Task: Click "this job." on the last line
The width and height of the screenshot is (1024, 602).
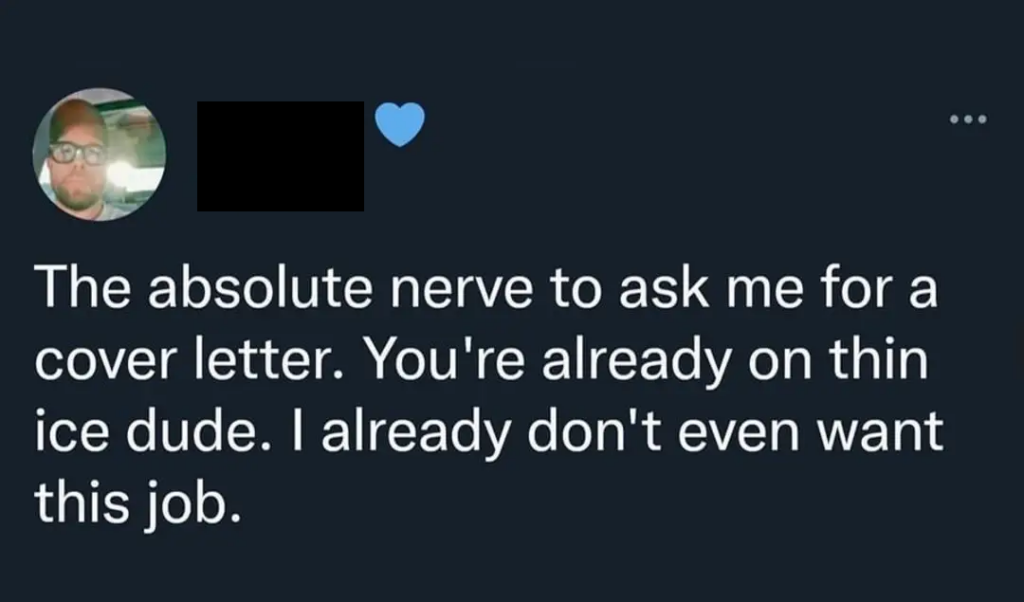Action: 138,503
